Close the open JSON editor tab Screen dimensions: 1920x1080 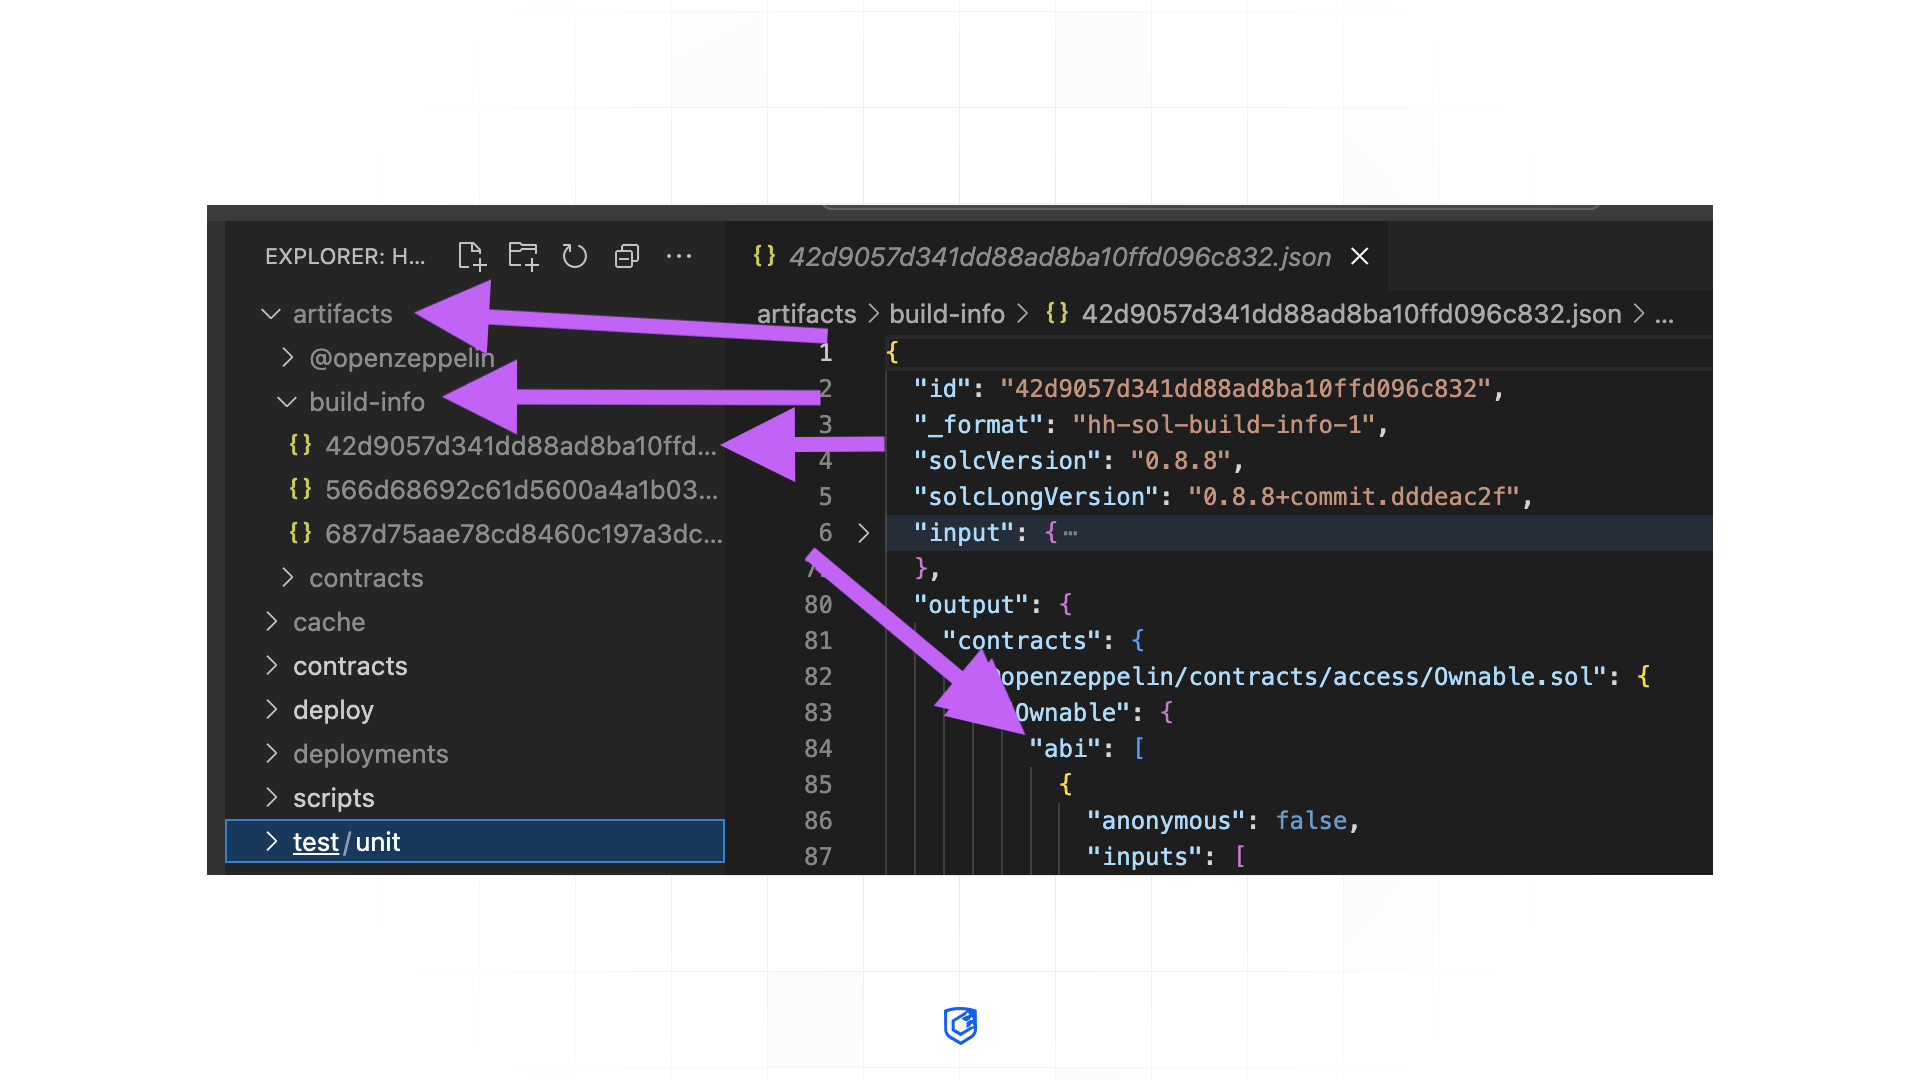point(1359,256)
